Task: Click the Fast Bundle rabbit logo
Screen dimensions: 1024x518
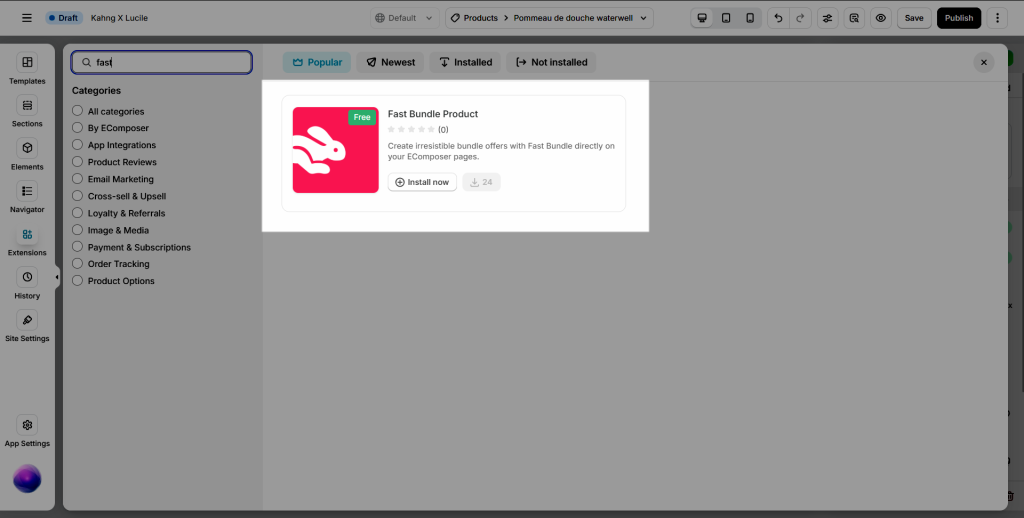Action: pyautogui.click(x=336, y=150)
